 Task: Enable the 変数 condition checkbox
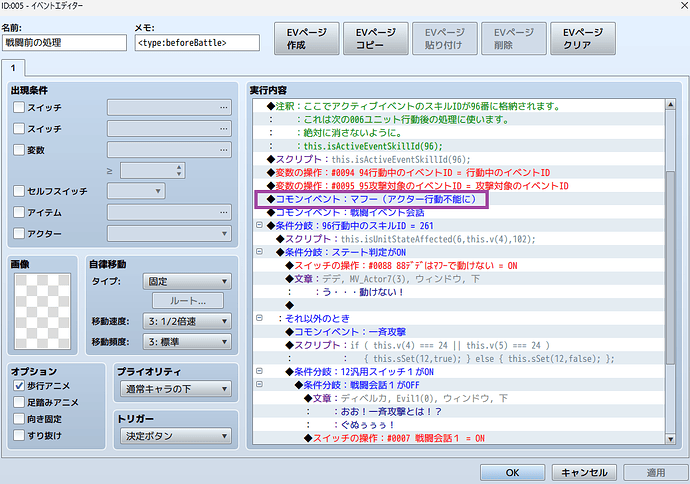(19, 150)
